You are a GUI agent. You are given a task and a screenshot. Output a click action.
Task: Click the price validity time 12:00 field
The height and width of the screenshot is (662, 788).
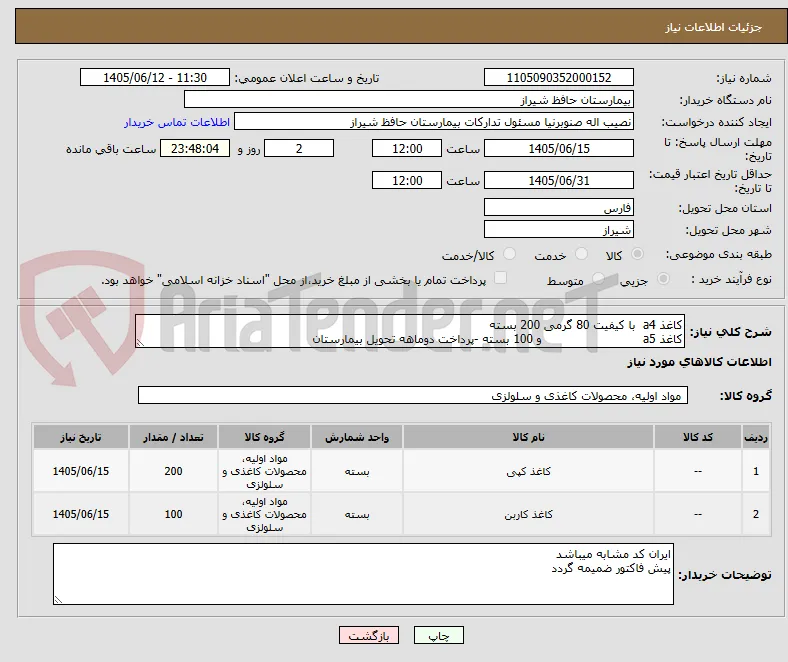(407, 180)
